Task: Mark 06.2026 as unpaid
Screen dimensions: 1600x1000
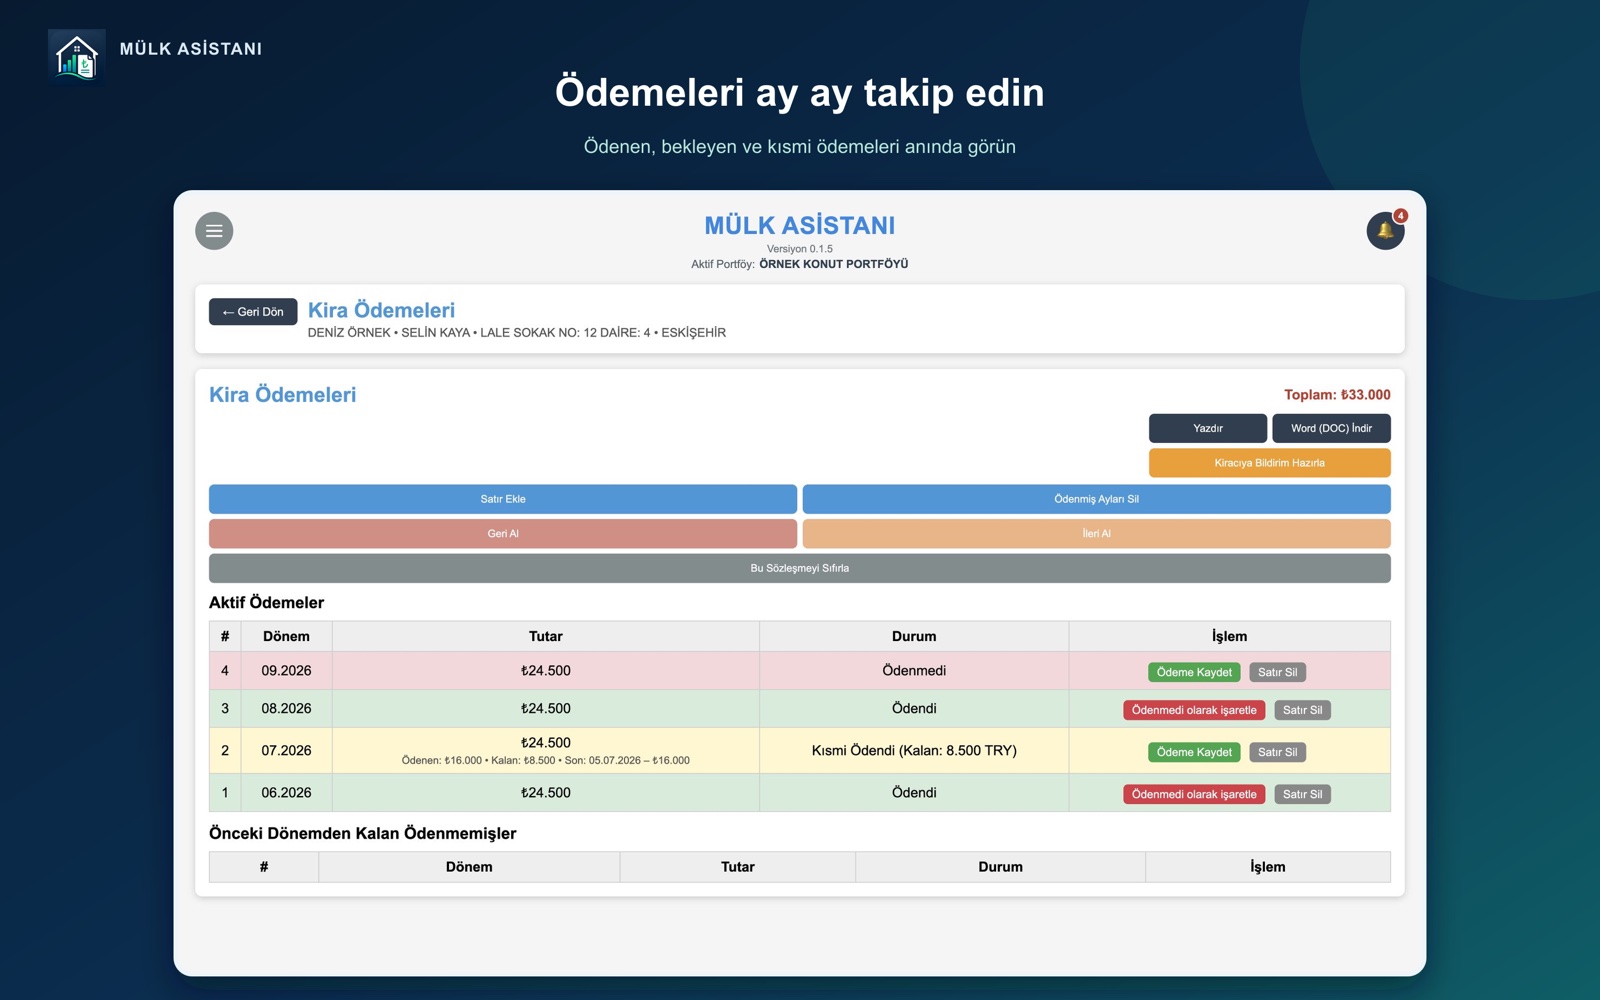Action: pos(1194,794)
